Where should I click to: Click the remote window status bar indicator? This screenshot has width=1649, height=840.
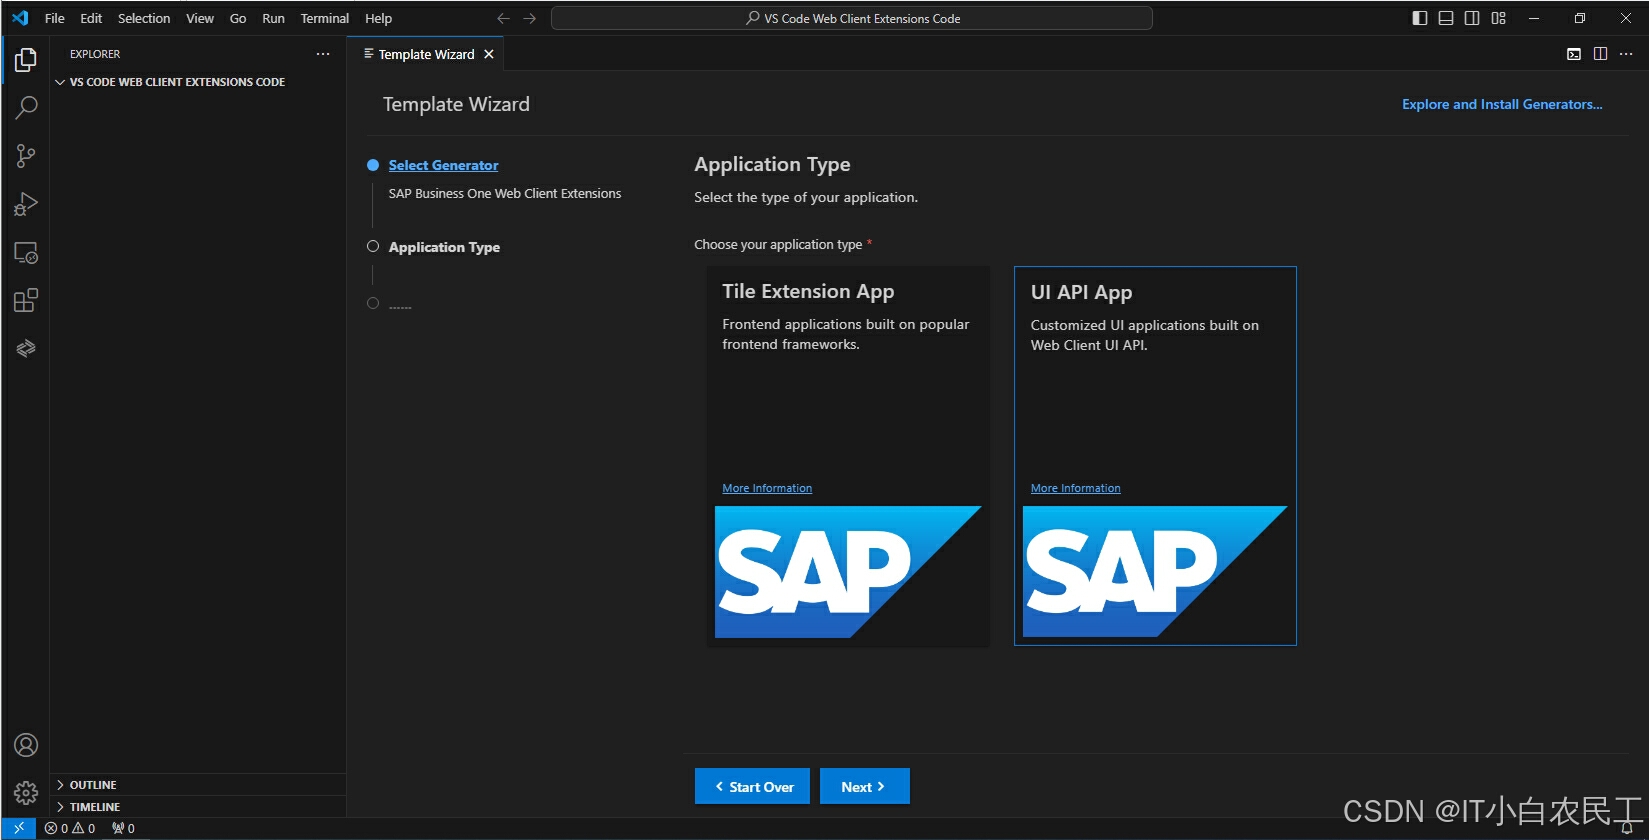(x=19, y=828)
